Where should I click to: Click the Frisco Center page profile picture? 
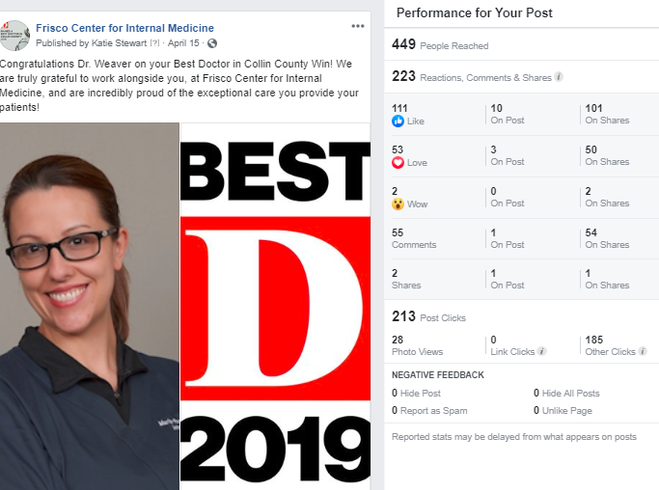pyautogui.click(x=15, y=35)
